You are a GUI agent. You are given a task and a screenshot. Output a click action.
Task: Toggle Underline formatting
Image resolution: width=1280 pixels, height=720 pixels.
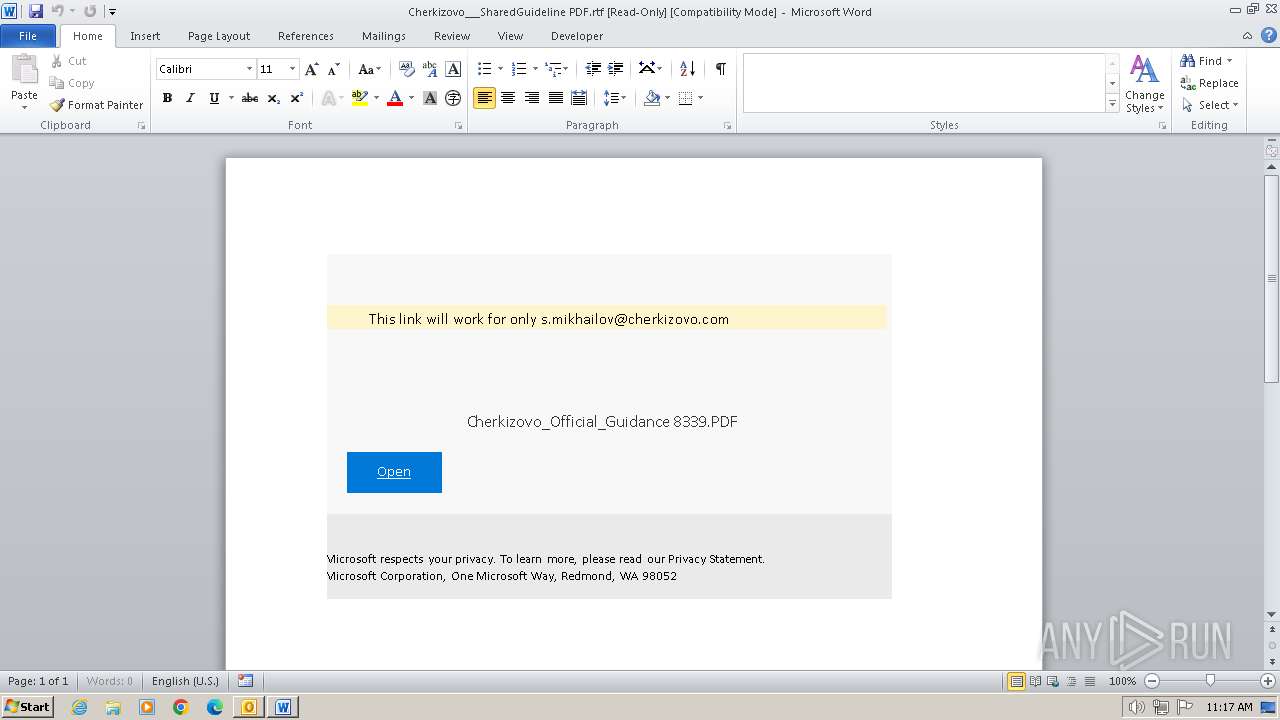[x=214, y=98]
